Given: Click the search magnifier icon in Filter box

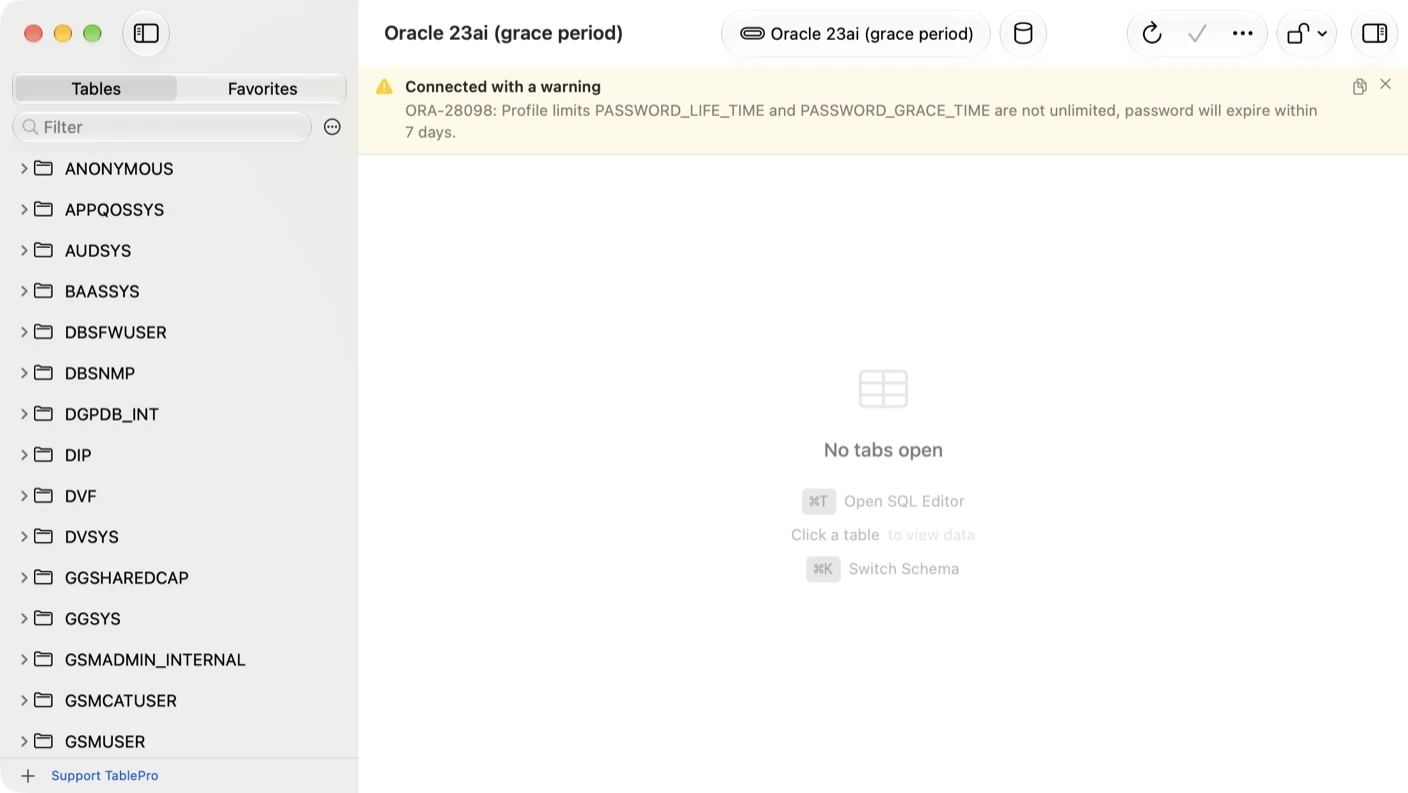Looking at the screenshot, I should point(30,127).
